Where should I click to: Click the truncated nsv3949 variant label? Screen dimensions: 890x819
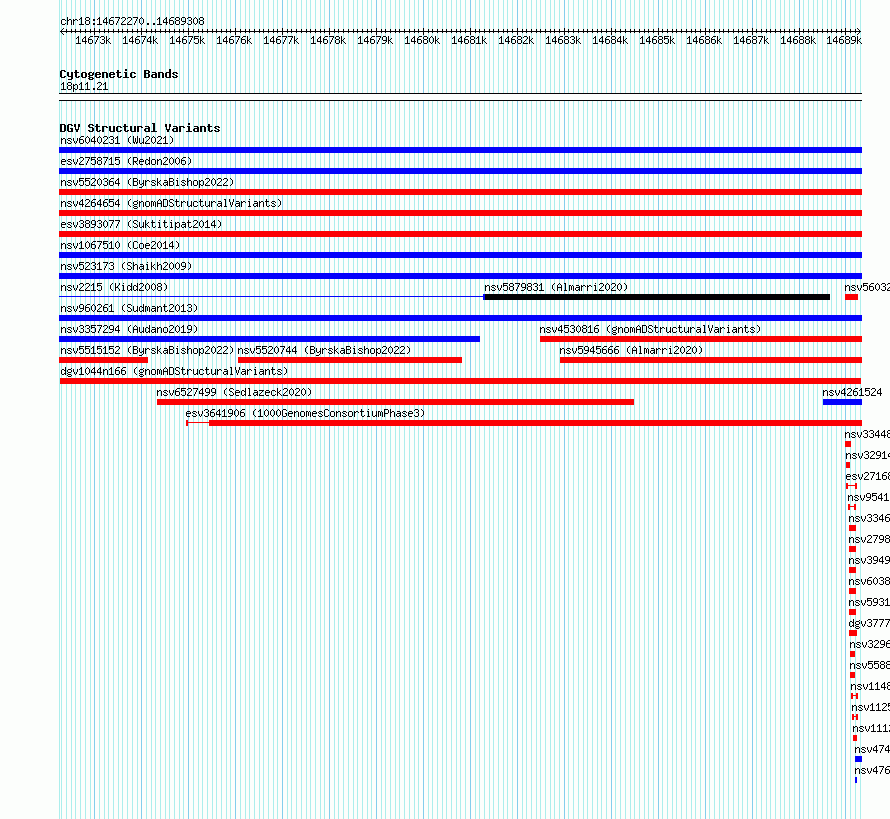click(x=869, y=560)
